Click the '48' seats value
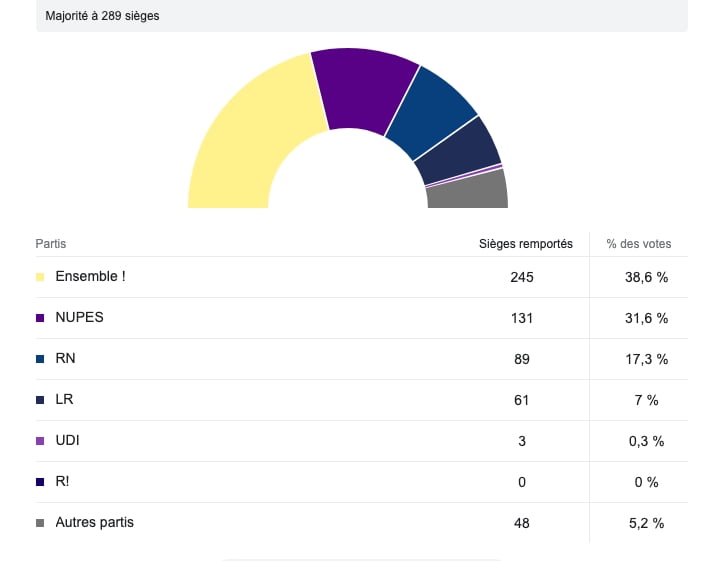 [522, 523]
